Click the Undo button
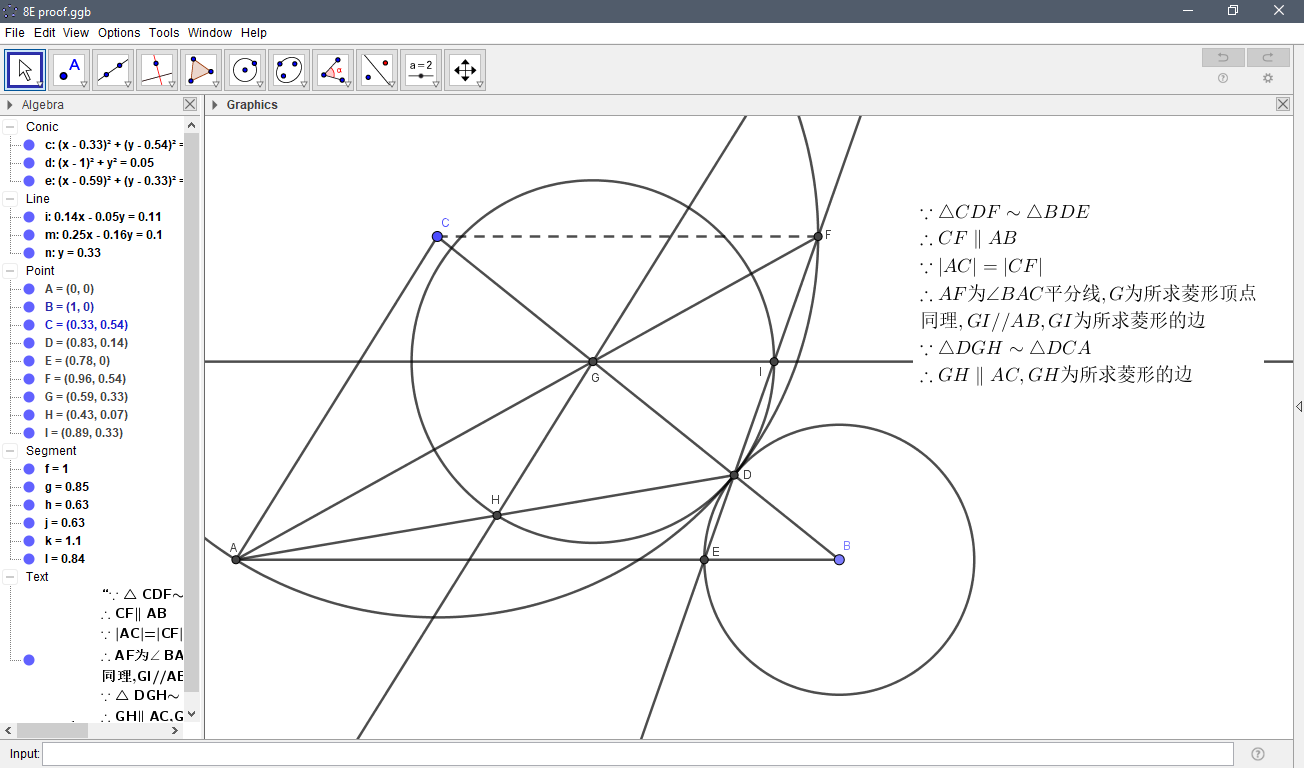 click(x=1222, y=57)
